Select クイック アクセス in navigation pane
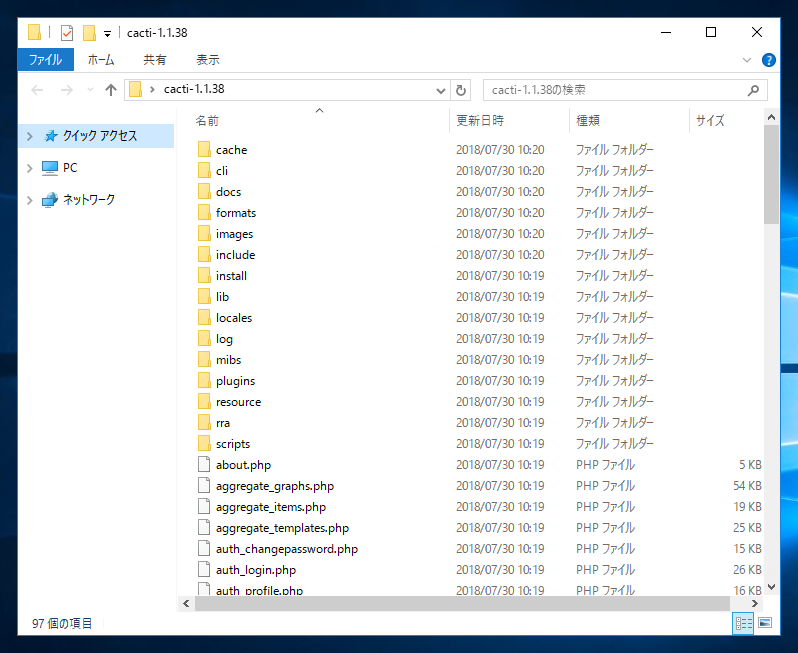 [100, 136]
